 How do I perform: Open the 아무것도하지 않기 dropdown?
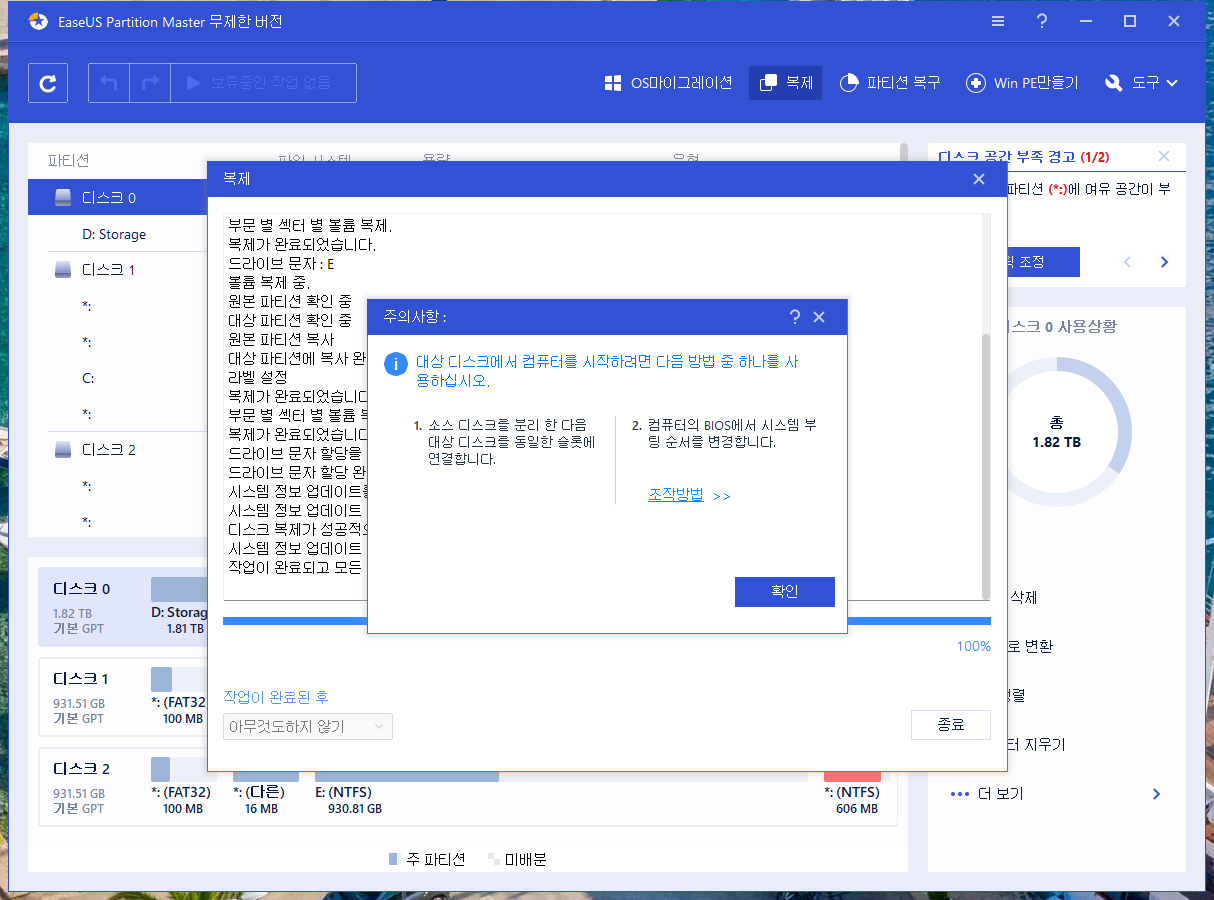(308, 727)
